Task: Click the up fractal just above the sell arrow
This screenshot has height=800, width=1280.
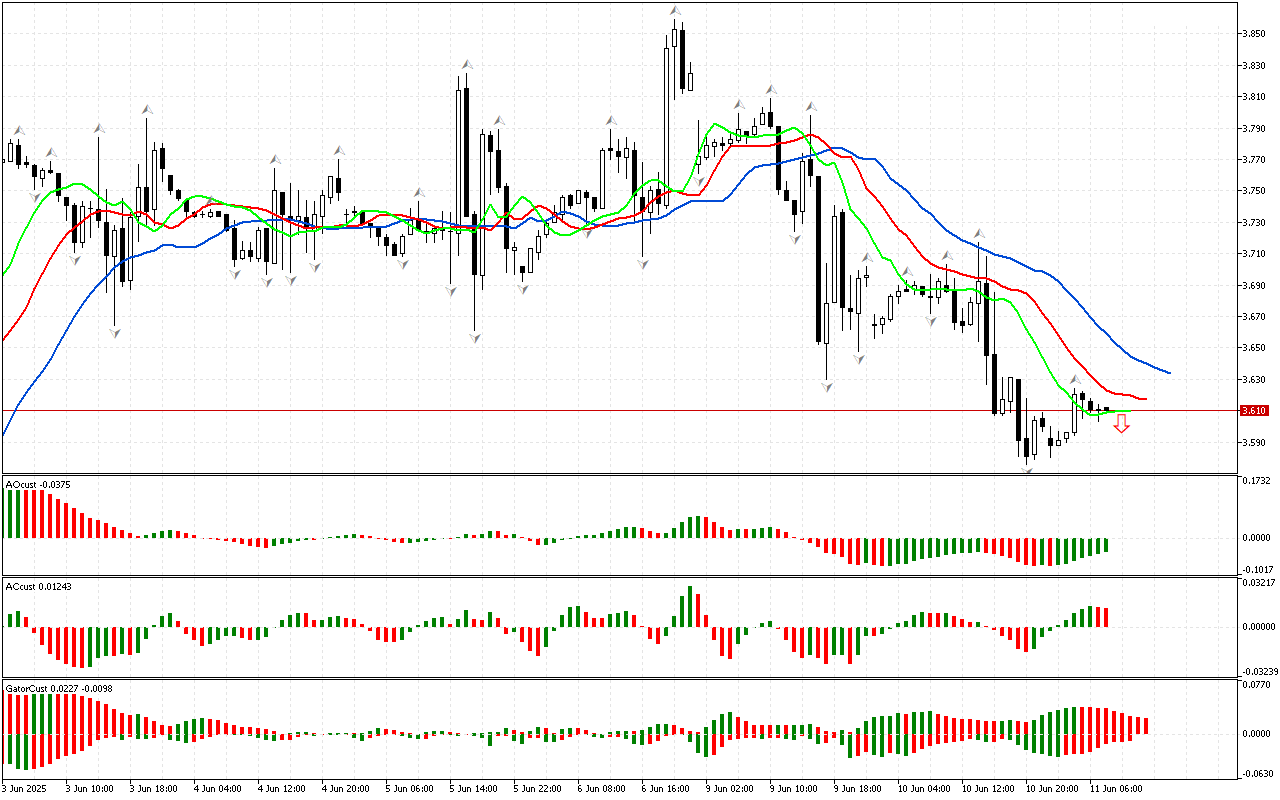Action: (1075, 381)
